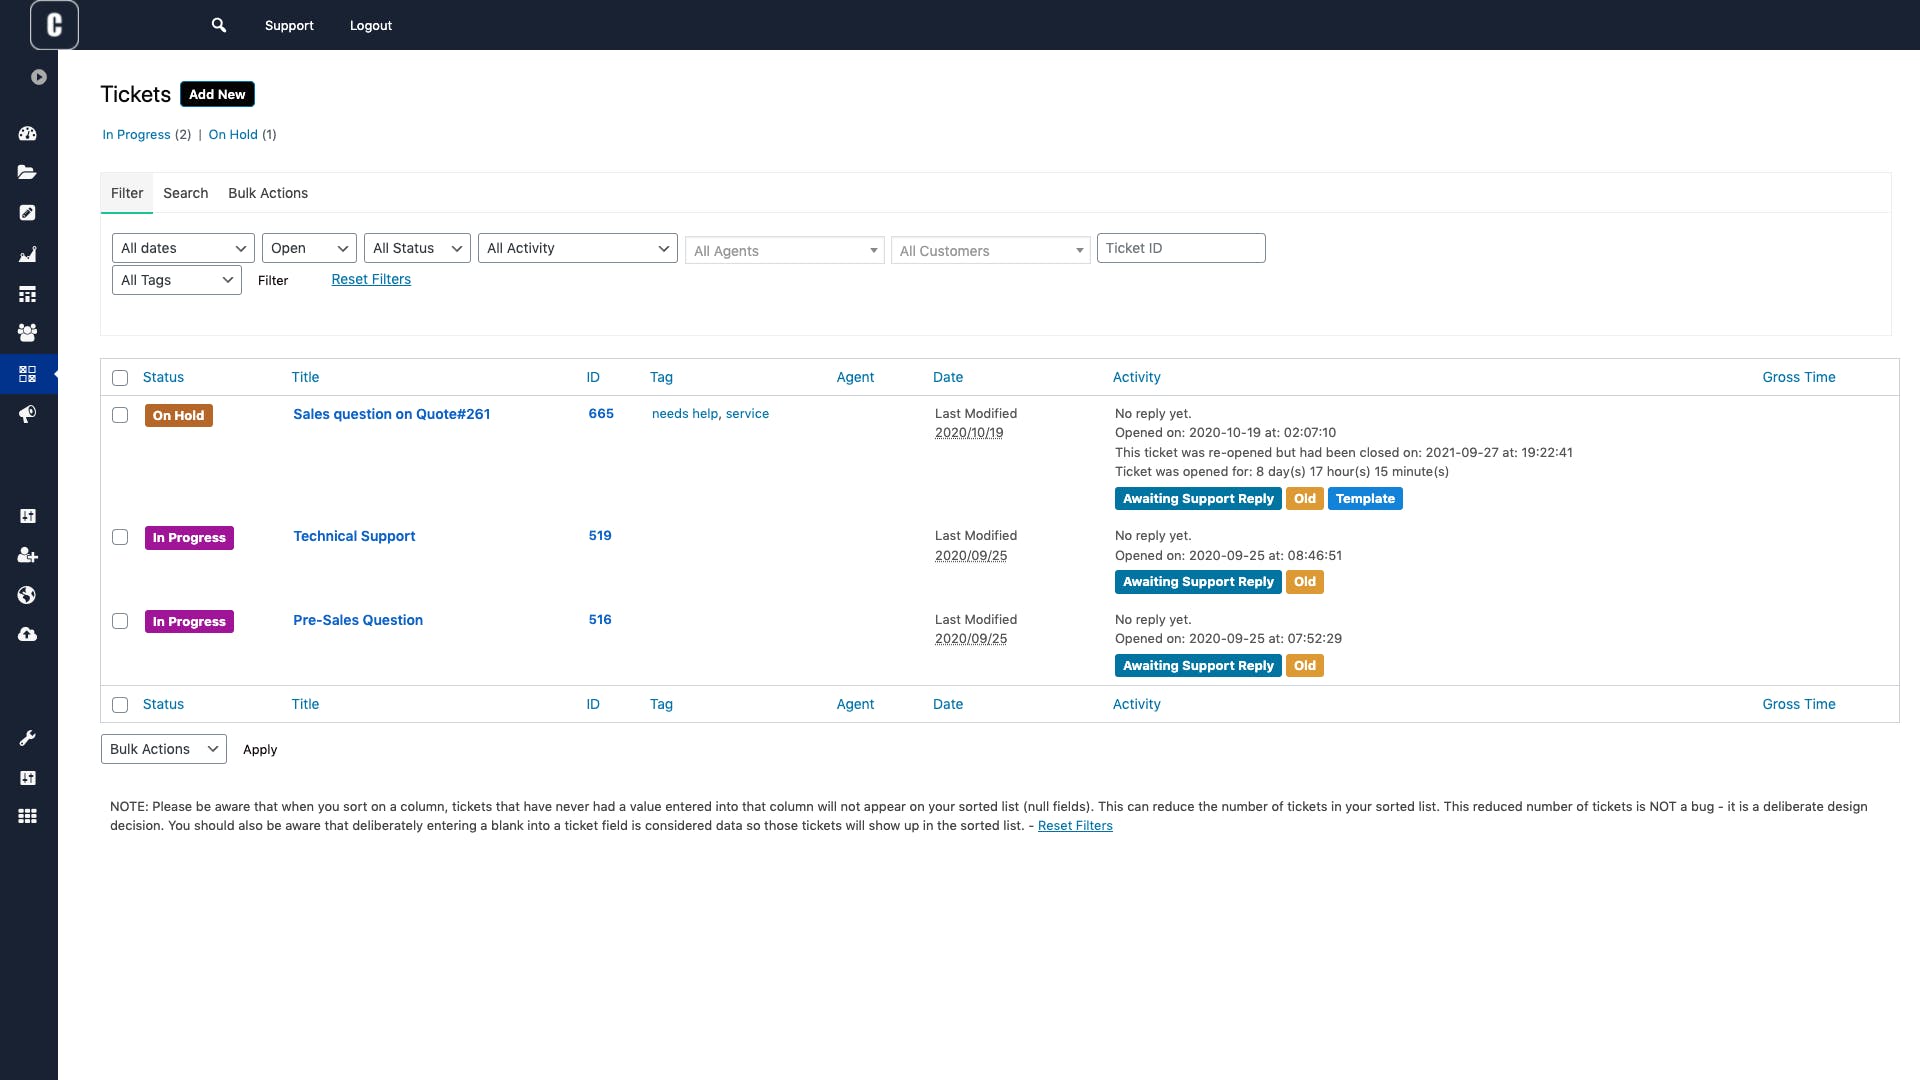Screen dimensions: 1920x1080
Task: Click the add user sidebar icon
Action: [28, 555]
